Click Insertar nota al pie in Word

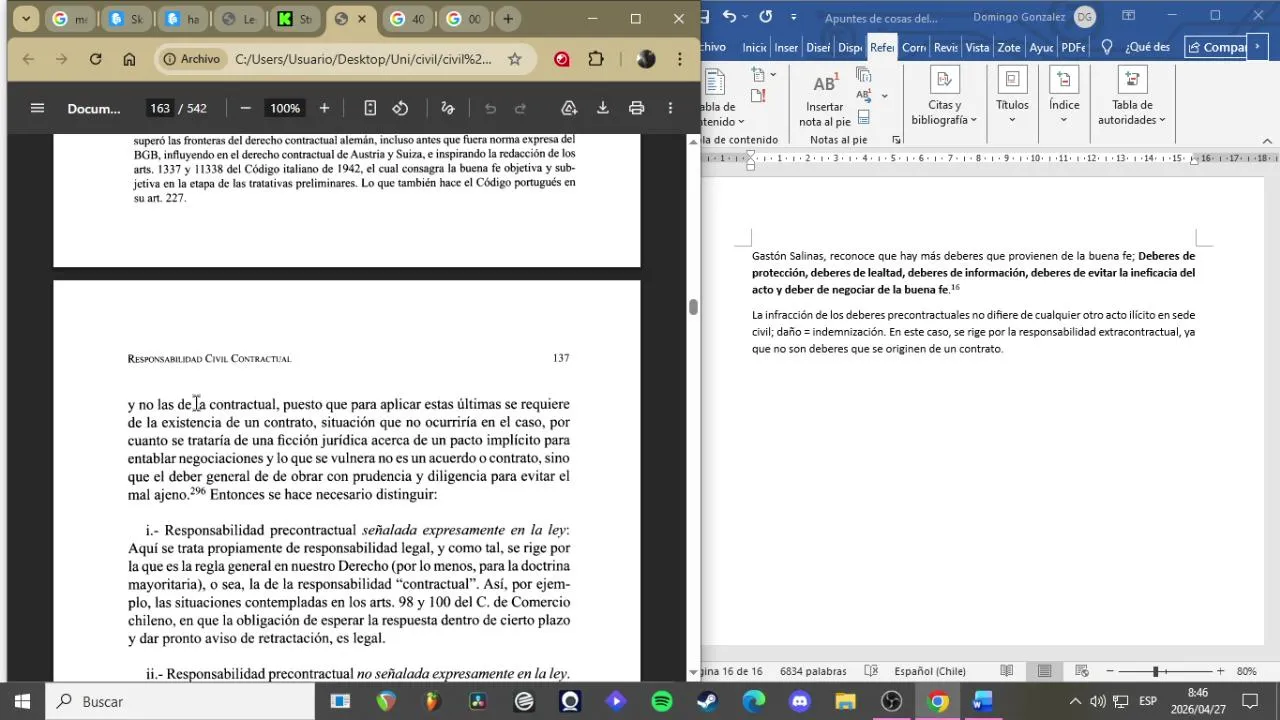[x=825, y=100]
